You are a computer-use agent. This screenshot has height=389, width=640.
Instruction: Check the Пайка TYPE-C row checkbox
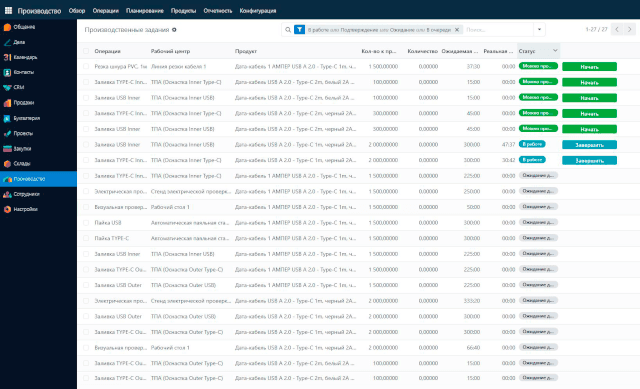click(86, 238)
